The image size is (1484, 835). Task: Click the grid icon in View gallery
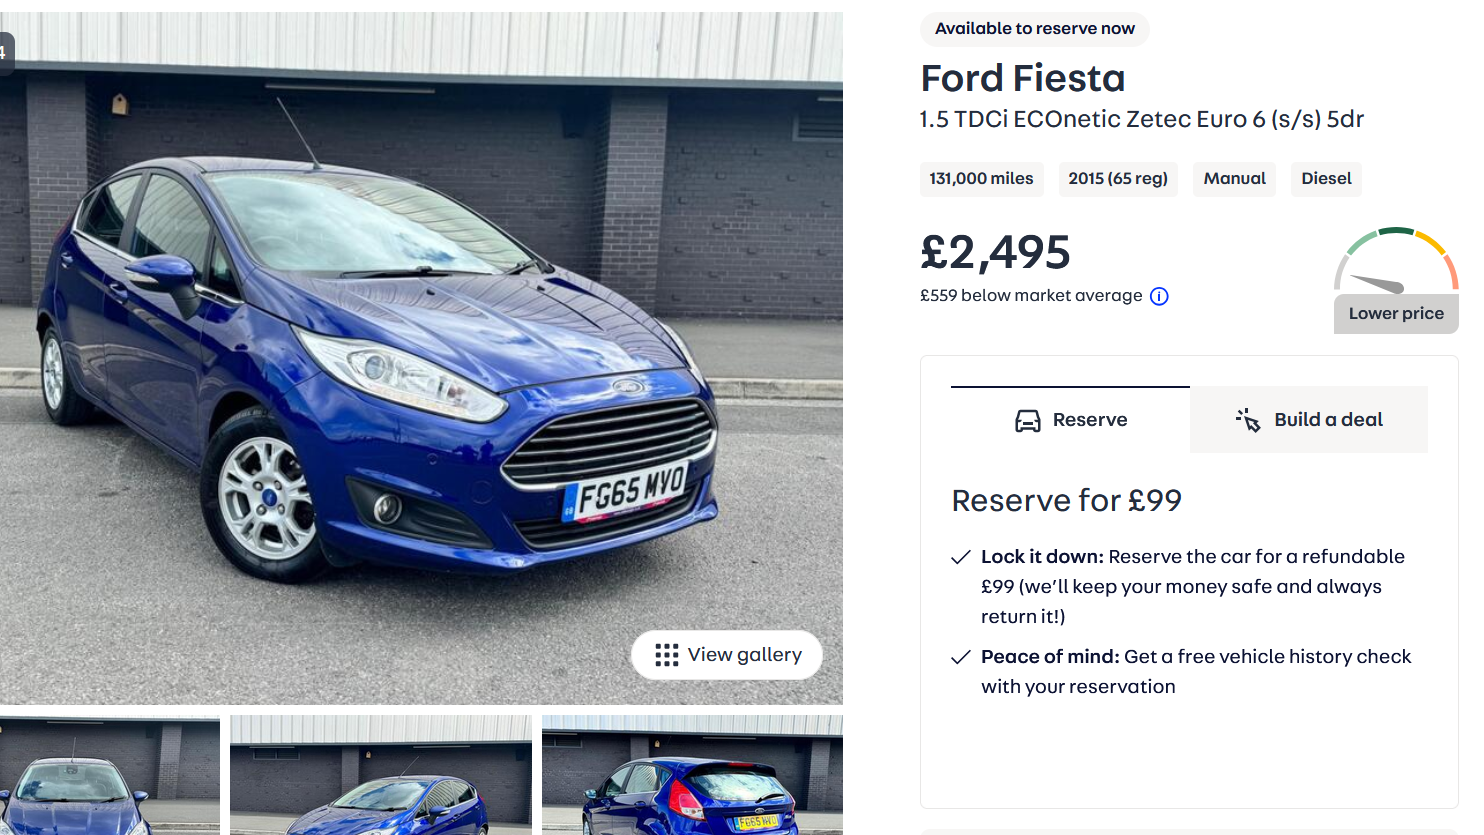[666, 655]
